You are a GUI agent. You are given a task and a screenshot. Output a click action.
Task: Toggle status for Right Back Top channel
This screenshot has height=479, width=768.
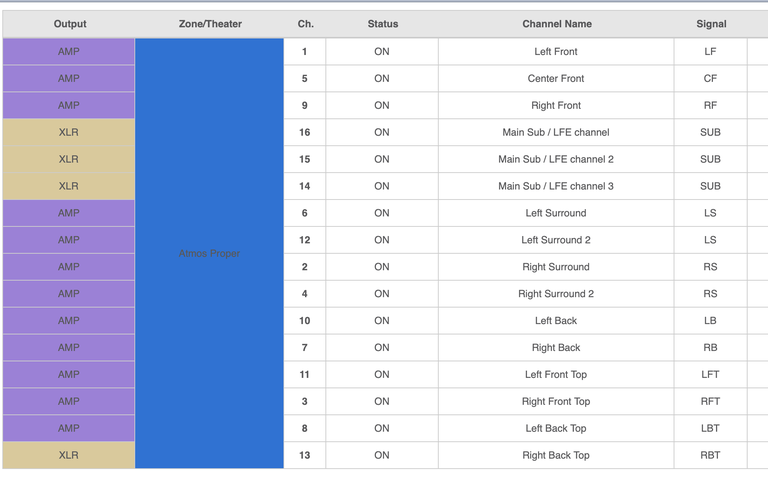[x=381, y=456]
